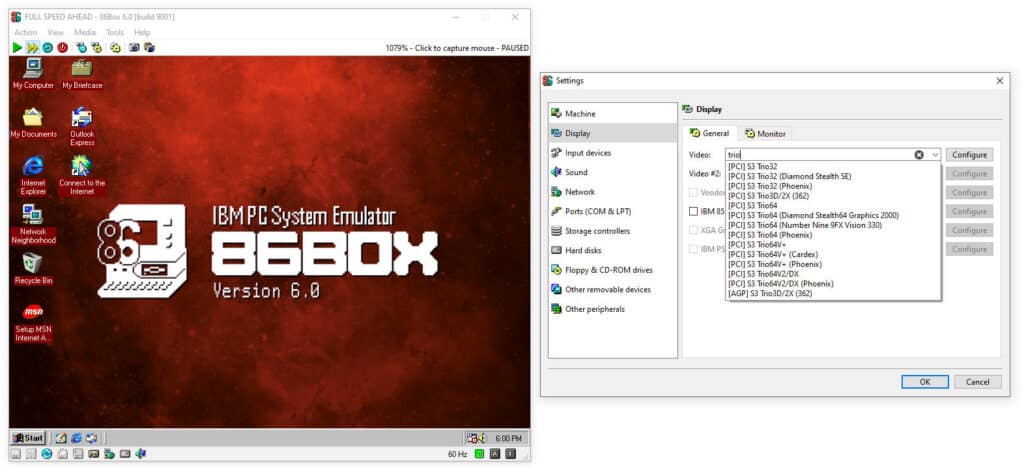Click the green Run/Resume toolbar icon
Viewport: 1024px width, 470px height.
click(x=17, y=48)
